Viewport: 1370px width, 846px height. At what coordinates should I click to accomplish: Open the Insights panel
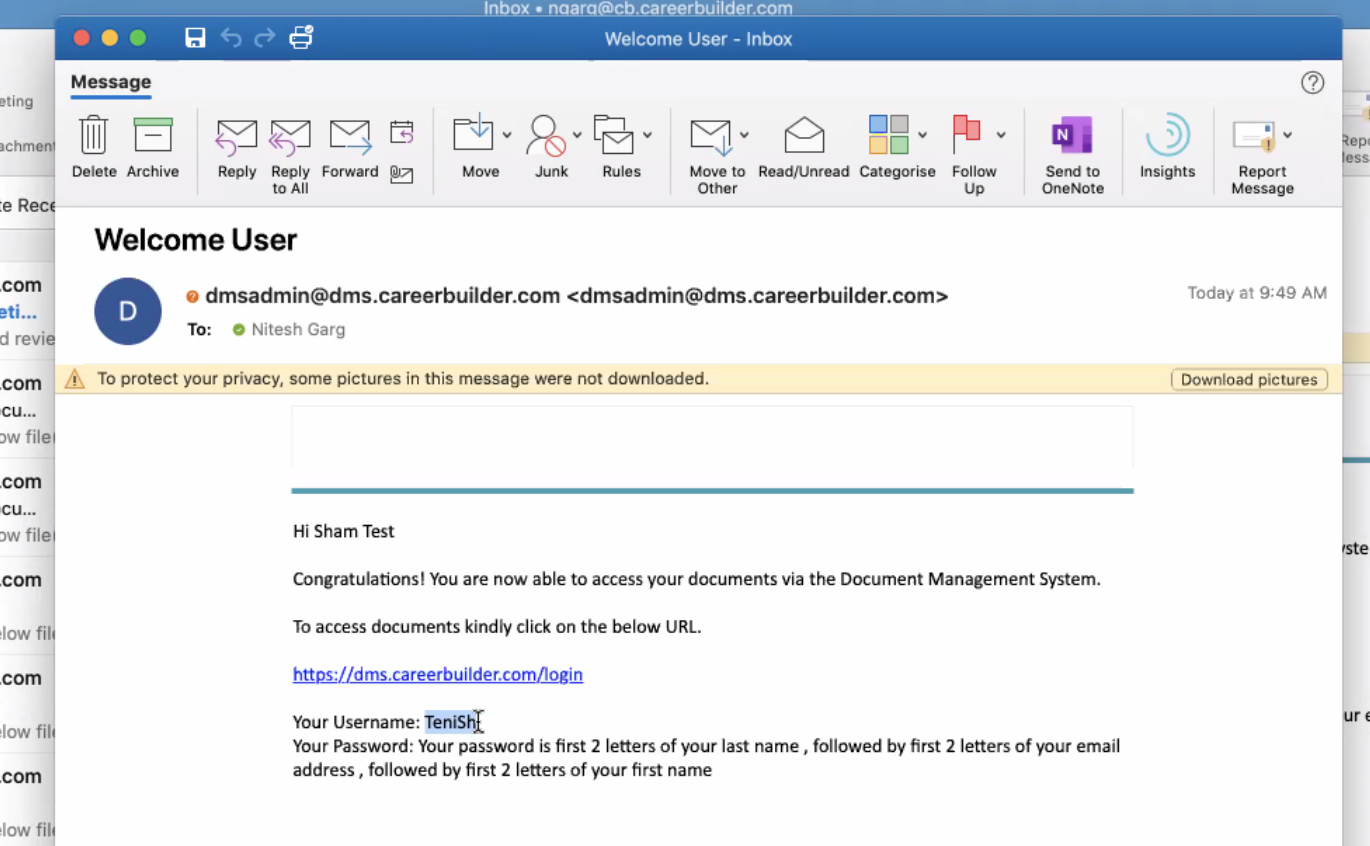[1167, 136]
